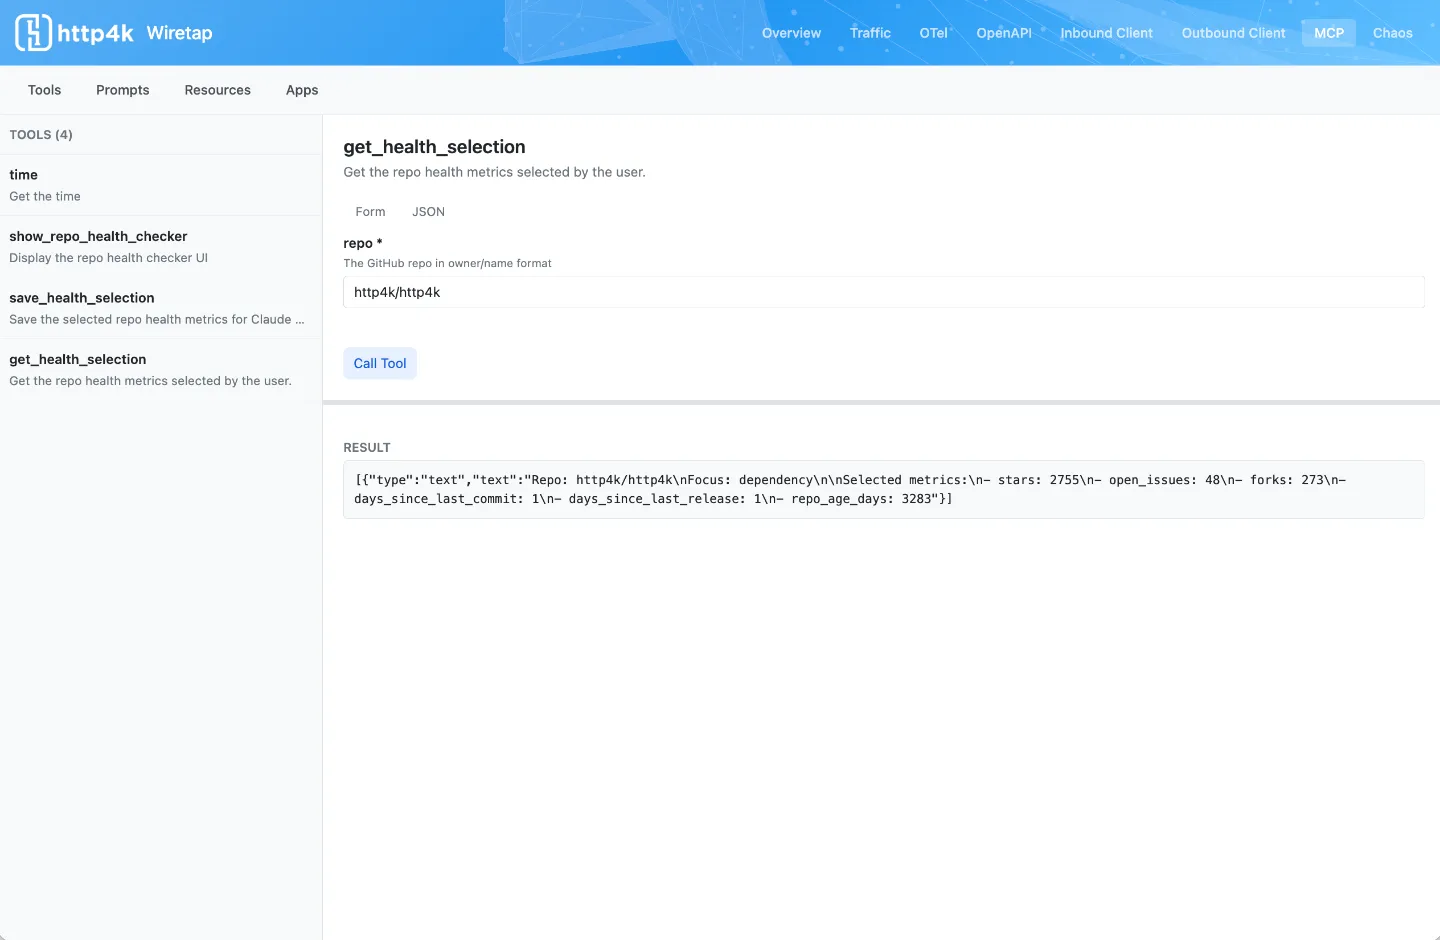Screen dimensions: 1440x940
Task: Open the Inbound Client tab
Action: 1106,33
